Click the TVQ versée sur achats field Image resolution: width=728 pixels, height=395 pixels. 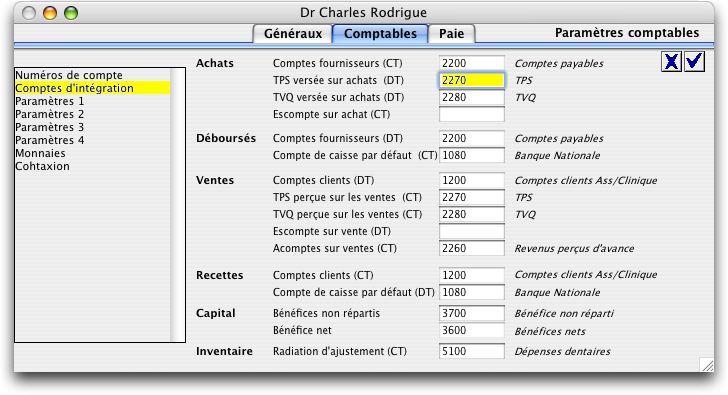472,97
